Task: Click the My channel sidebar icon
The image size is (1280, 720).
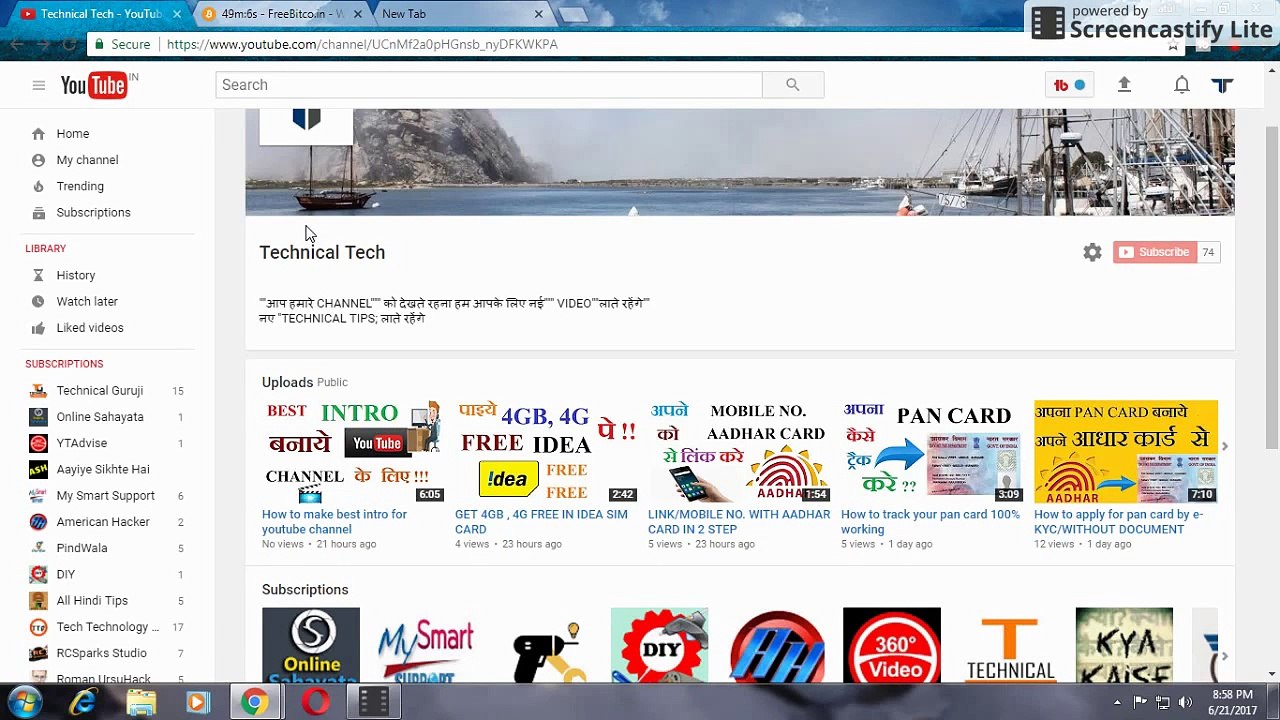Action: pos(38,160)
